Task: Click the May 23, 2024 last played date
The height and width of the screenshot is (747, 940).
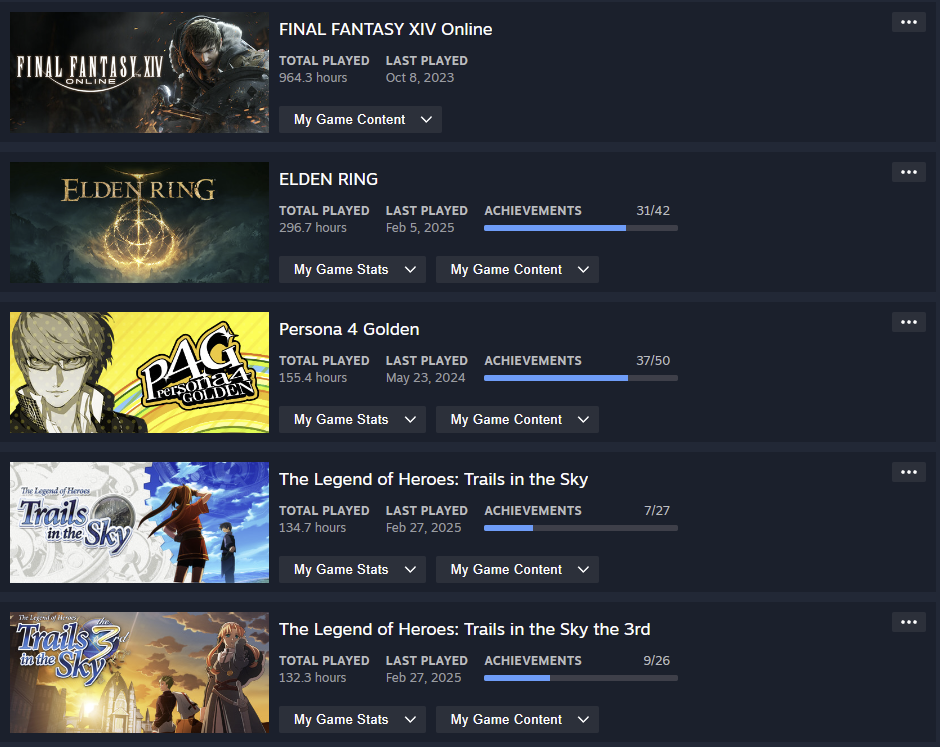Action: coord(426,377)
